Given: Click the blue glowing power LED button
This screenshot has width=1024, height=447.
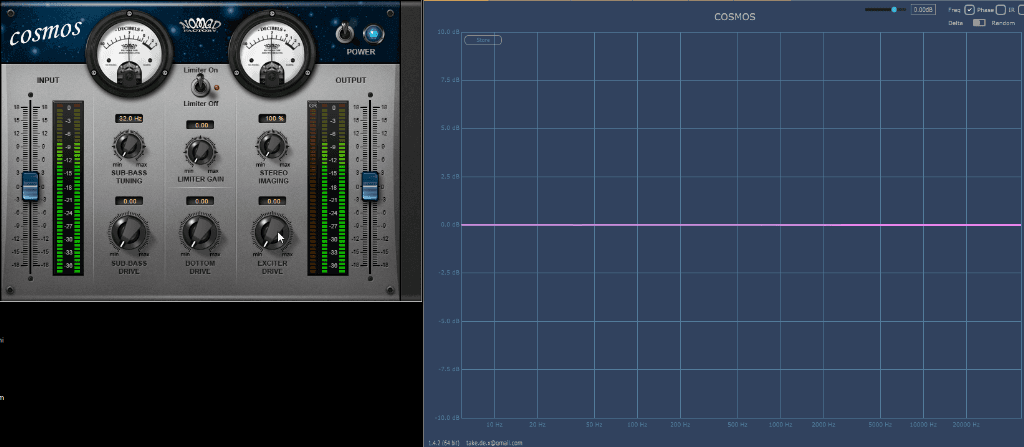Looking at the screenshot, I should pos(372,33).
